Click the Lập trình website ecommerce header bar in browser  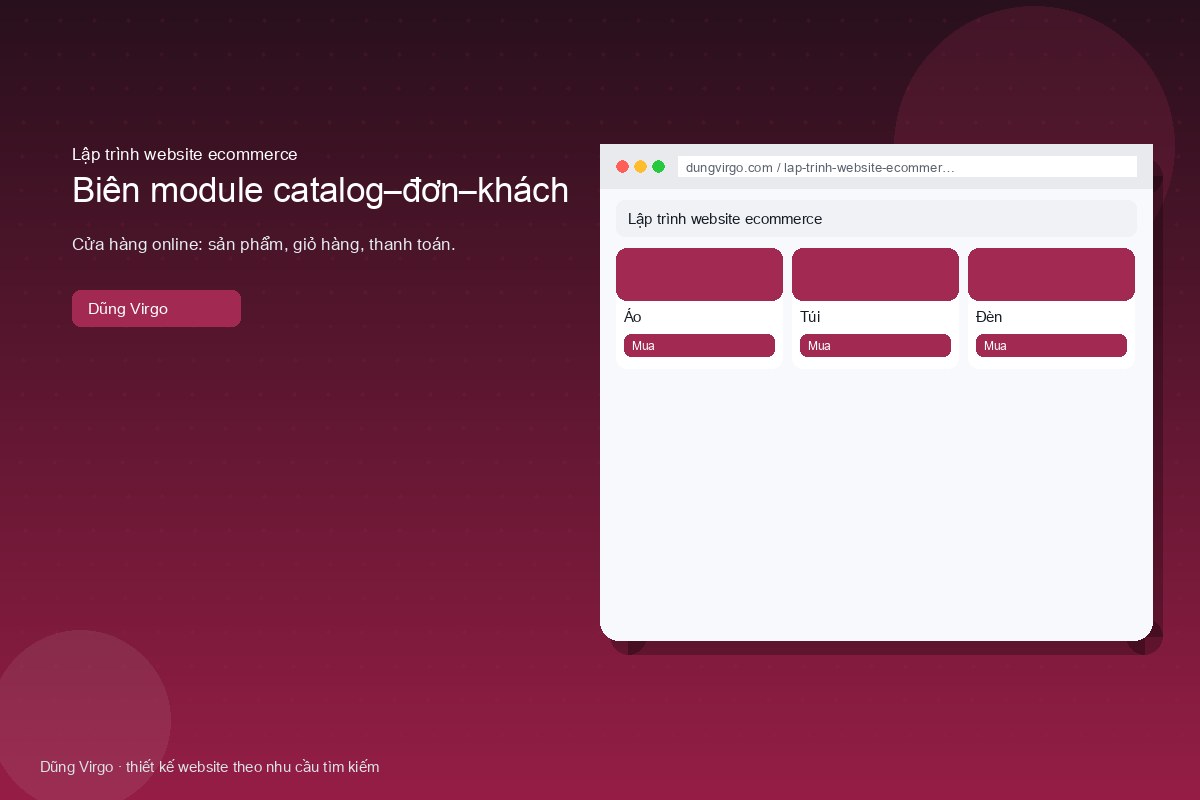coord(876,219)
